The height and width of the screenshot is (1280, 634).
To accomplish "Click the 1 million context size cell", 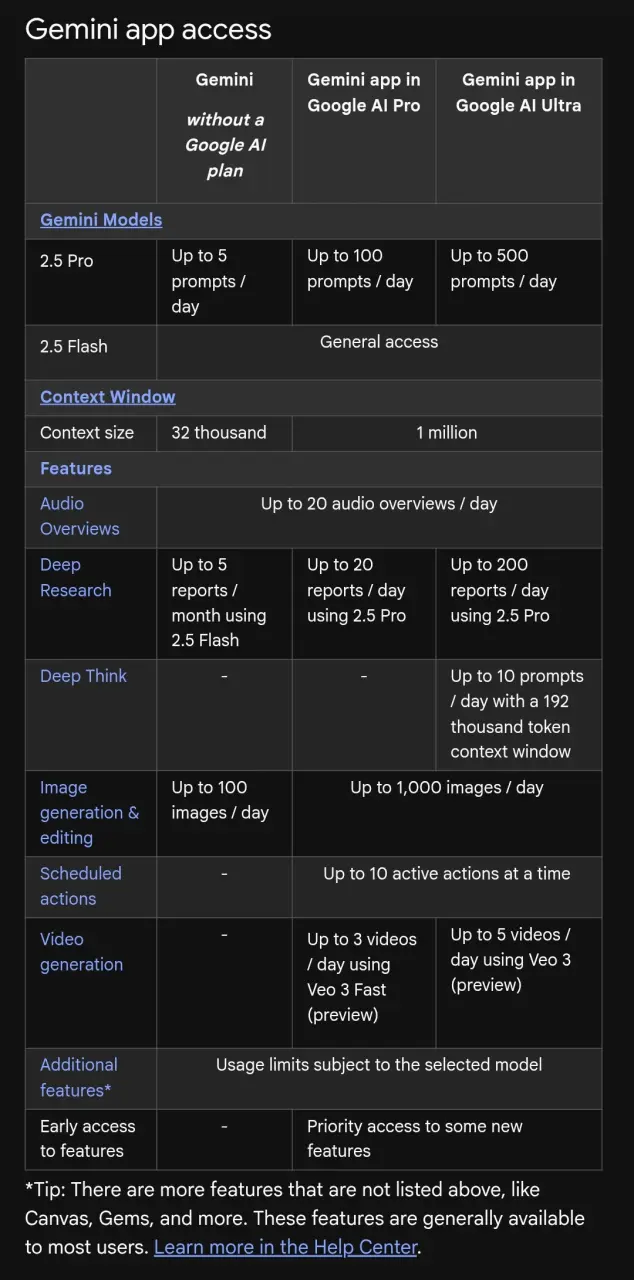I will (x=447, y=433).
